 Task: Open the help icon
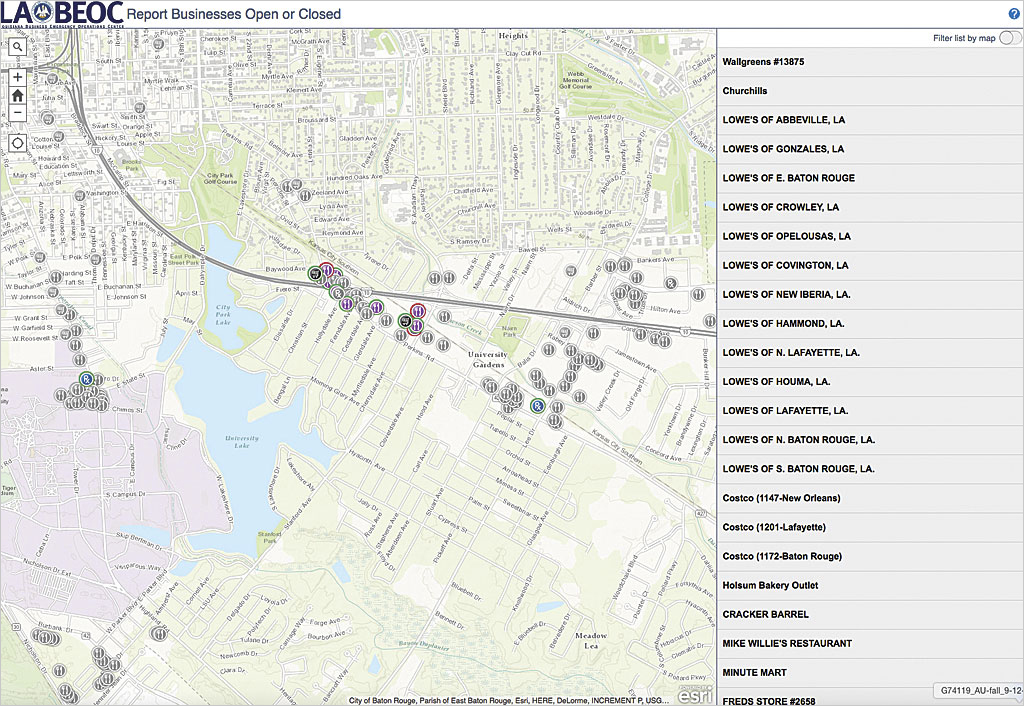click(1014, 14)
